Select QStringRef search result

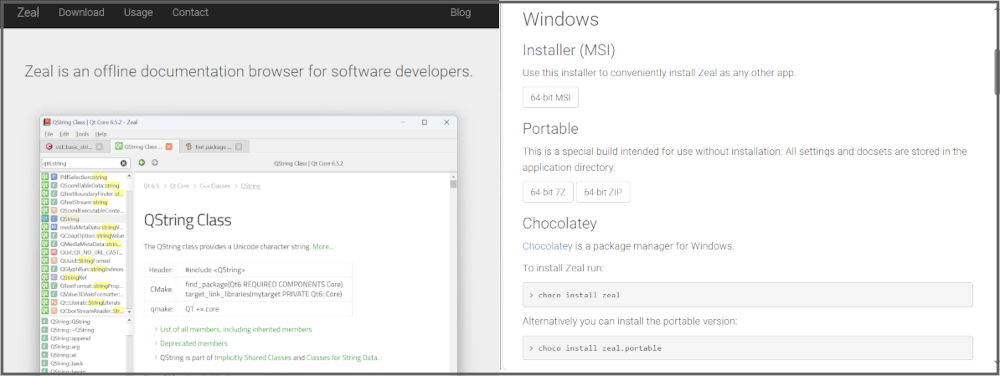(x=84, y=278)
